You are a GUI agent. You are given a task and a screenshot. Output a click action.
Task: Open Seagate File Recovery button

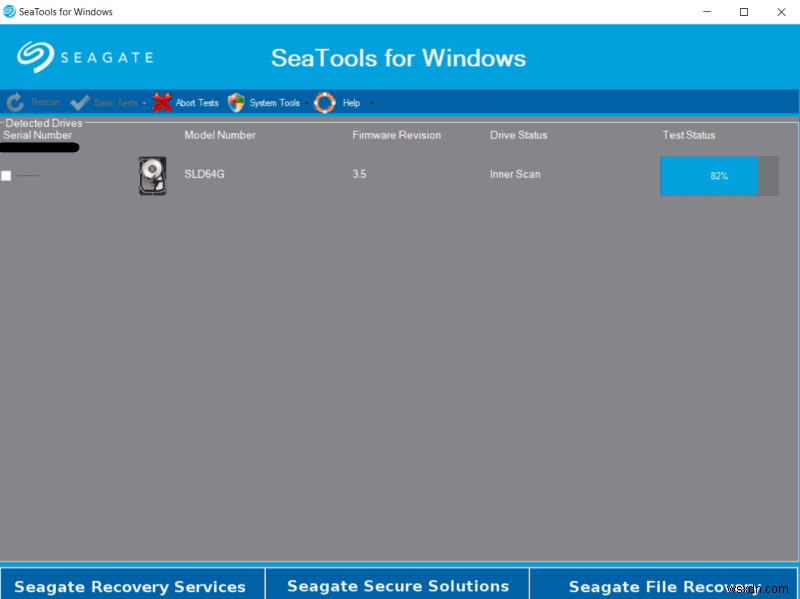tap(664, 584)
